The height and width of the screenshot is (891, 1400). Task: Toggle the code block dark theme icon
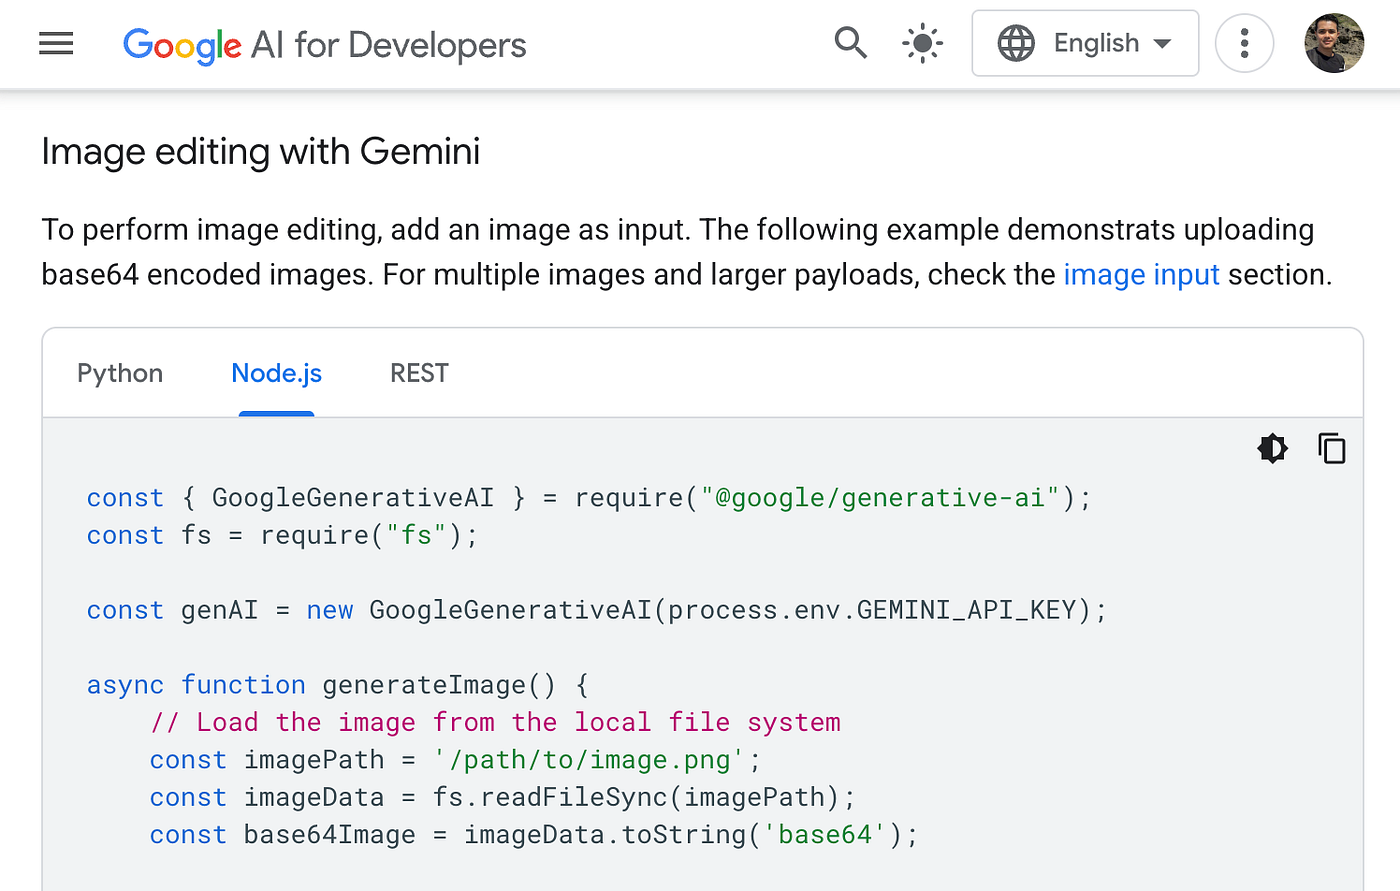point(1272,448)
